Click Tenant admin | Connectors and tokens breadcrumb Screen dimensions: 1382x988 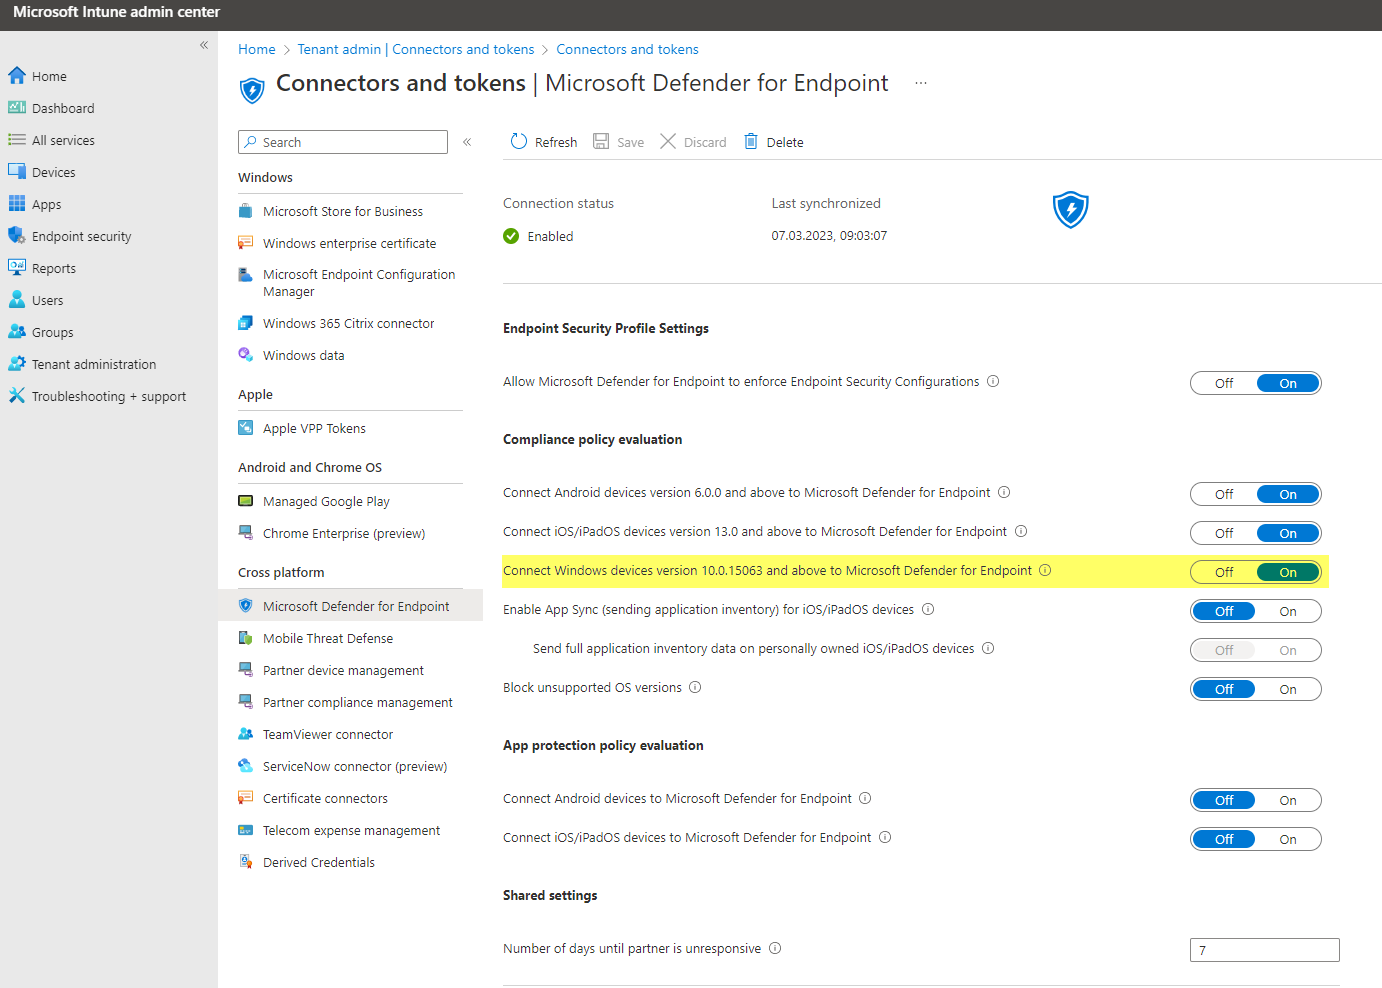[x=416, y=49]
